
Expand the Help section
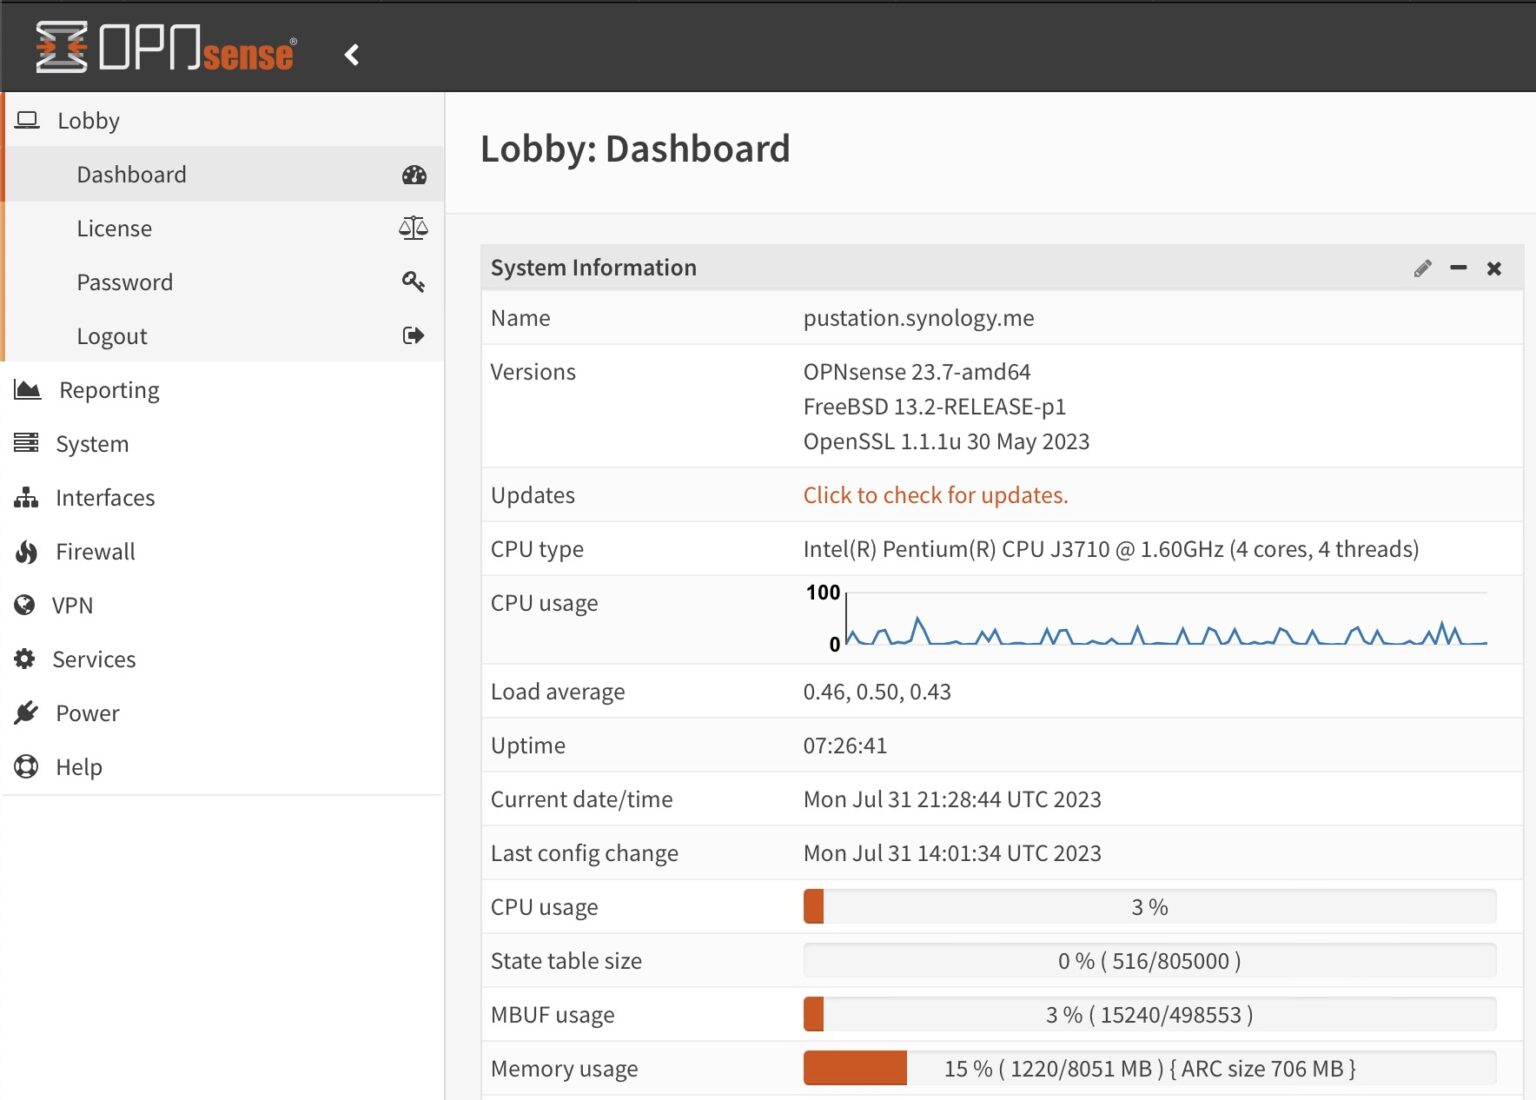pyautogui.click(x=78, y=767)
